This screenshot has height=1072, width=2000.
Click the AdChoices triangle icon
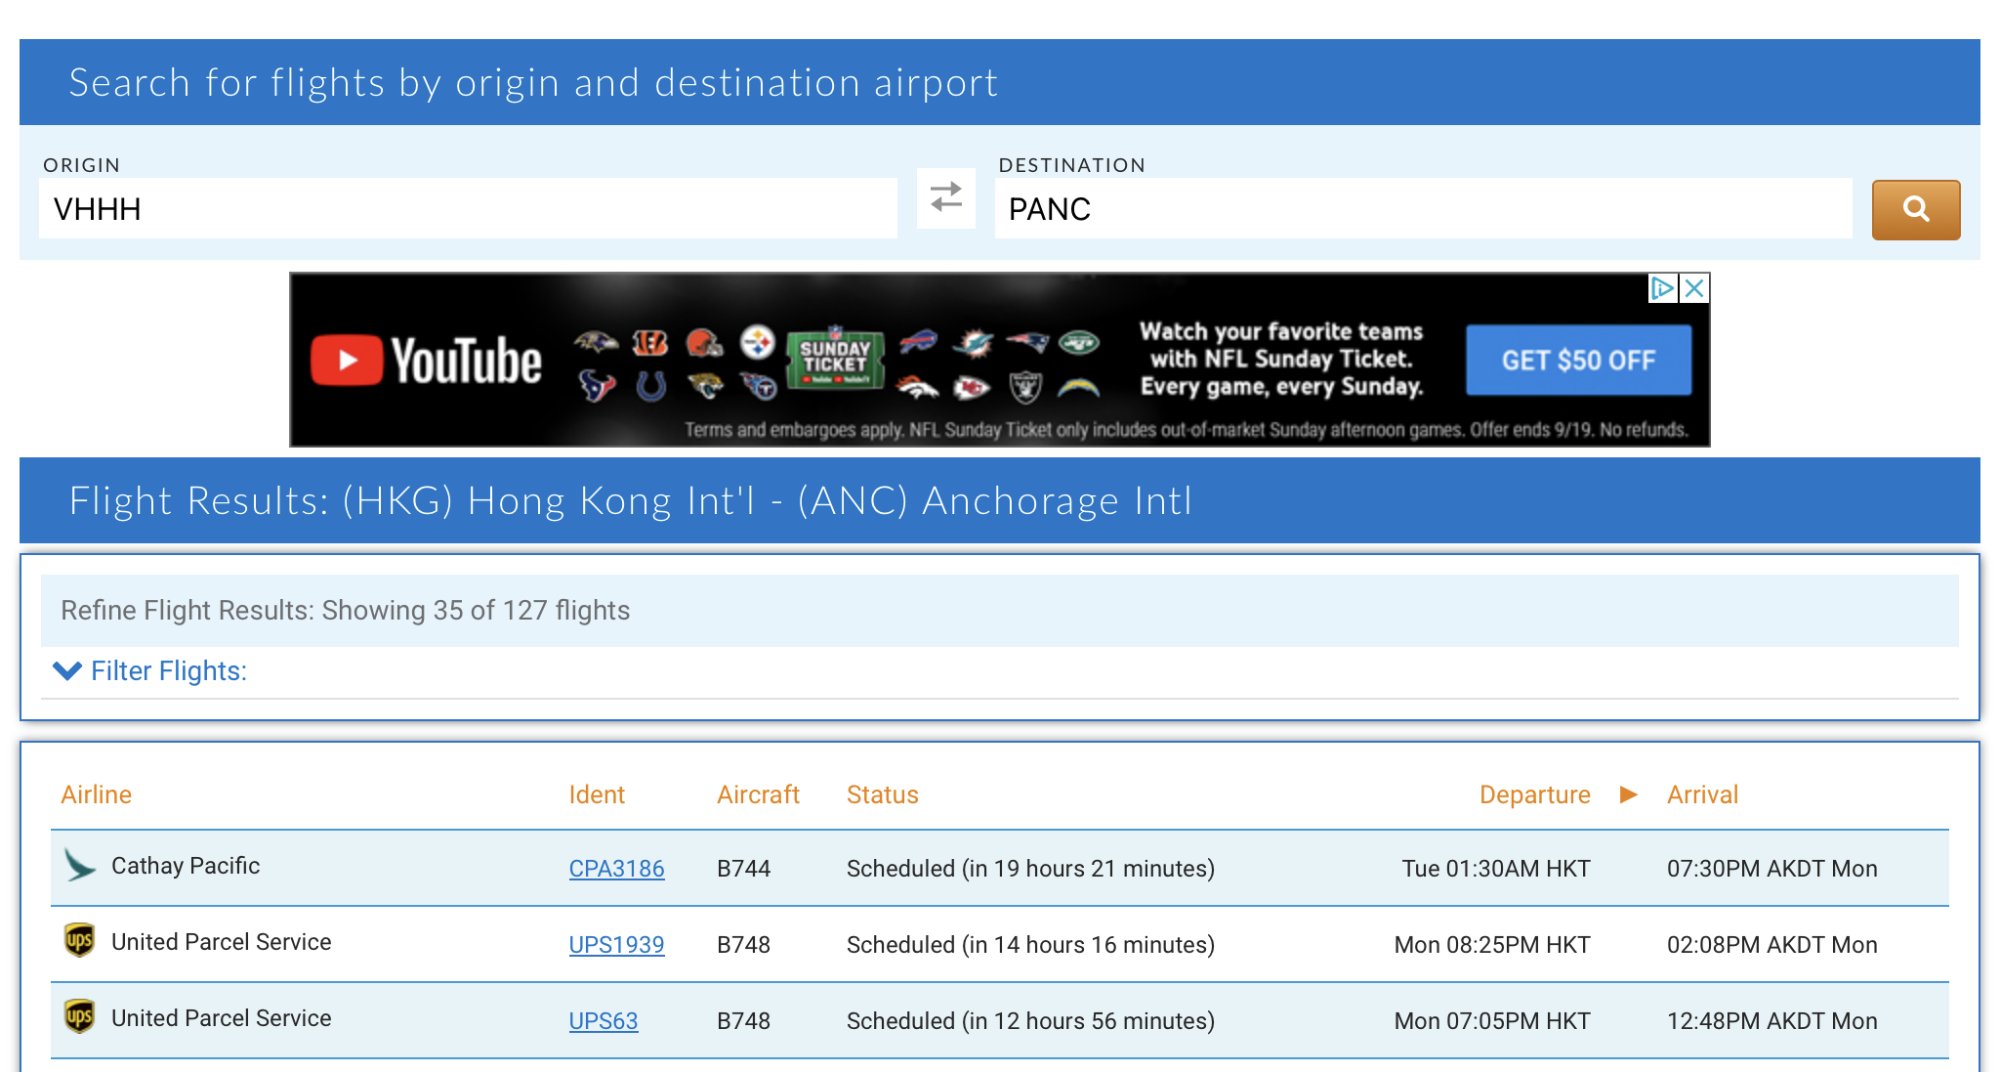pos(1662,289)
